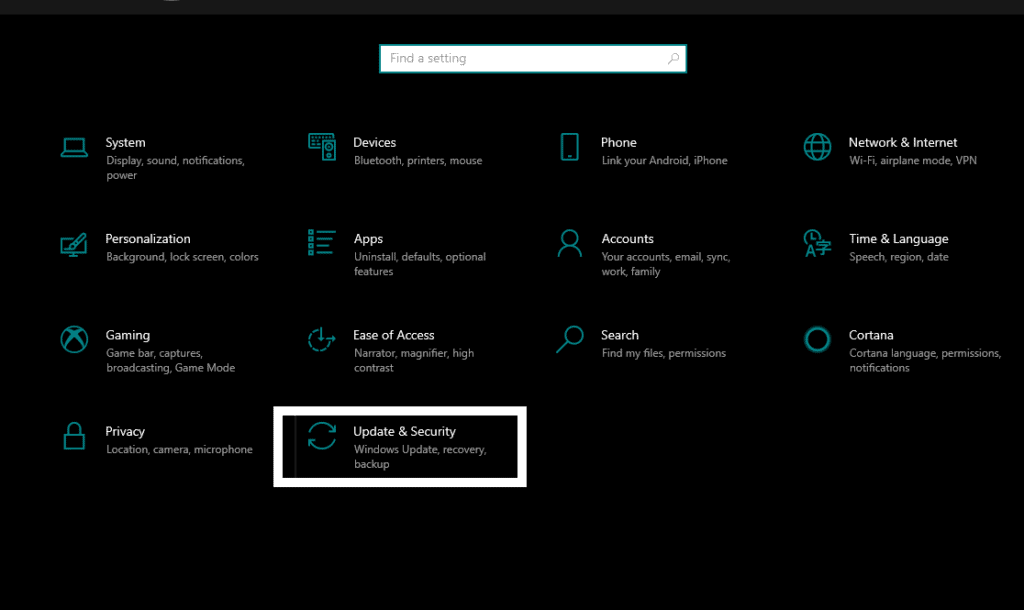Click the System laptop icon

pos(74,147)
